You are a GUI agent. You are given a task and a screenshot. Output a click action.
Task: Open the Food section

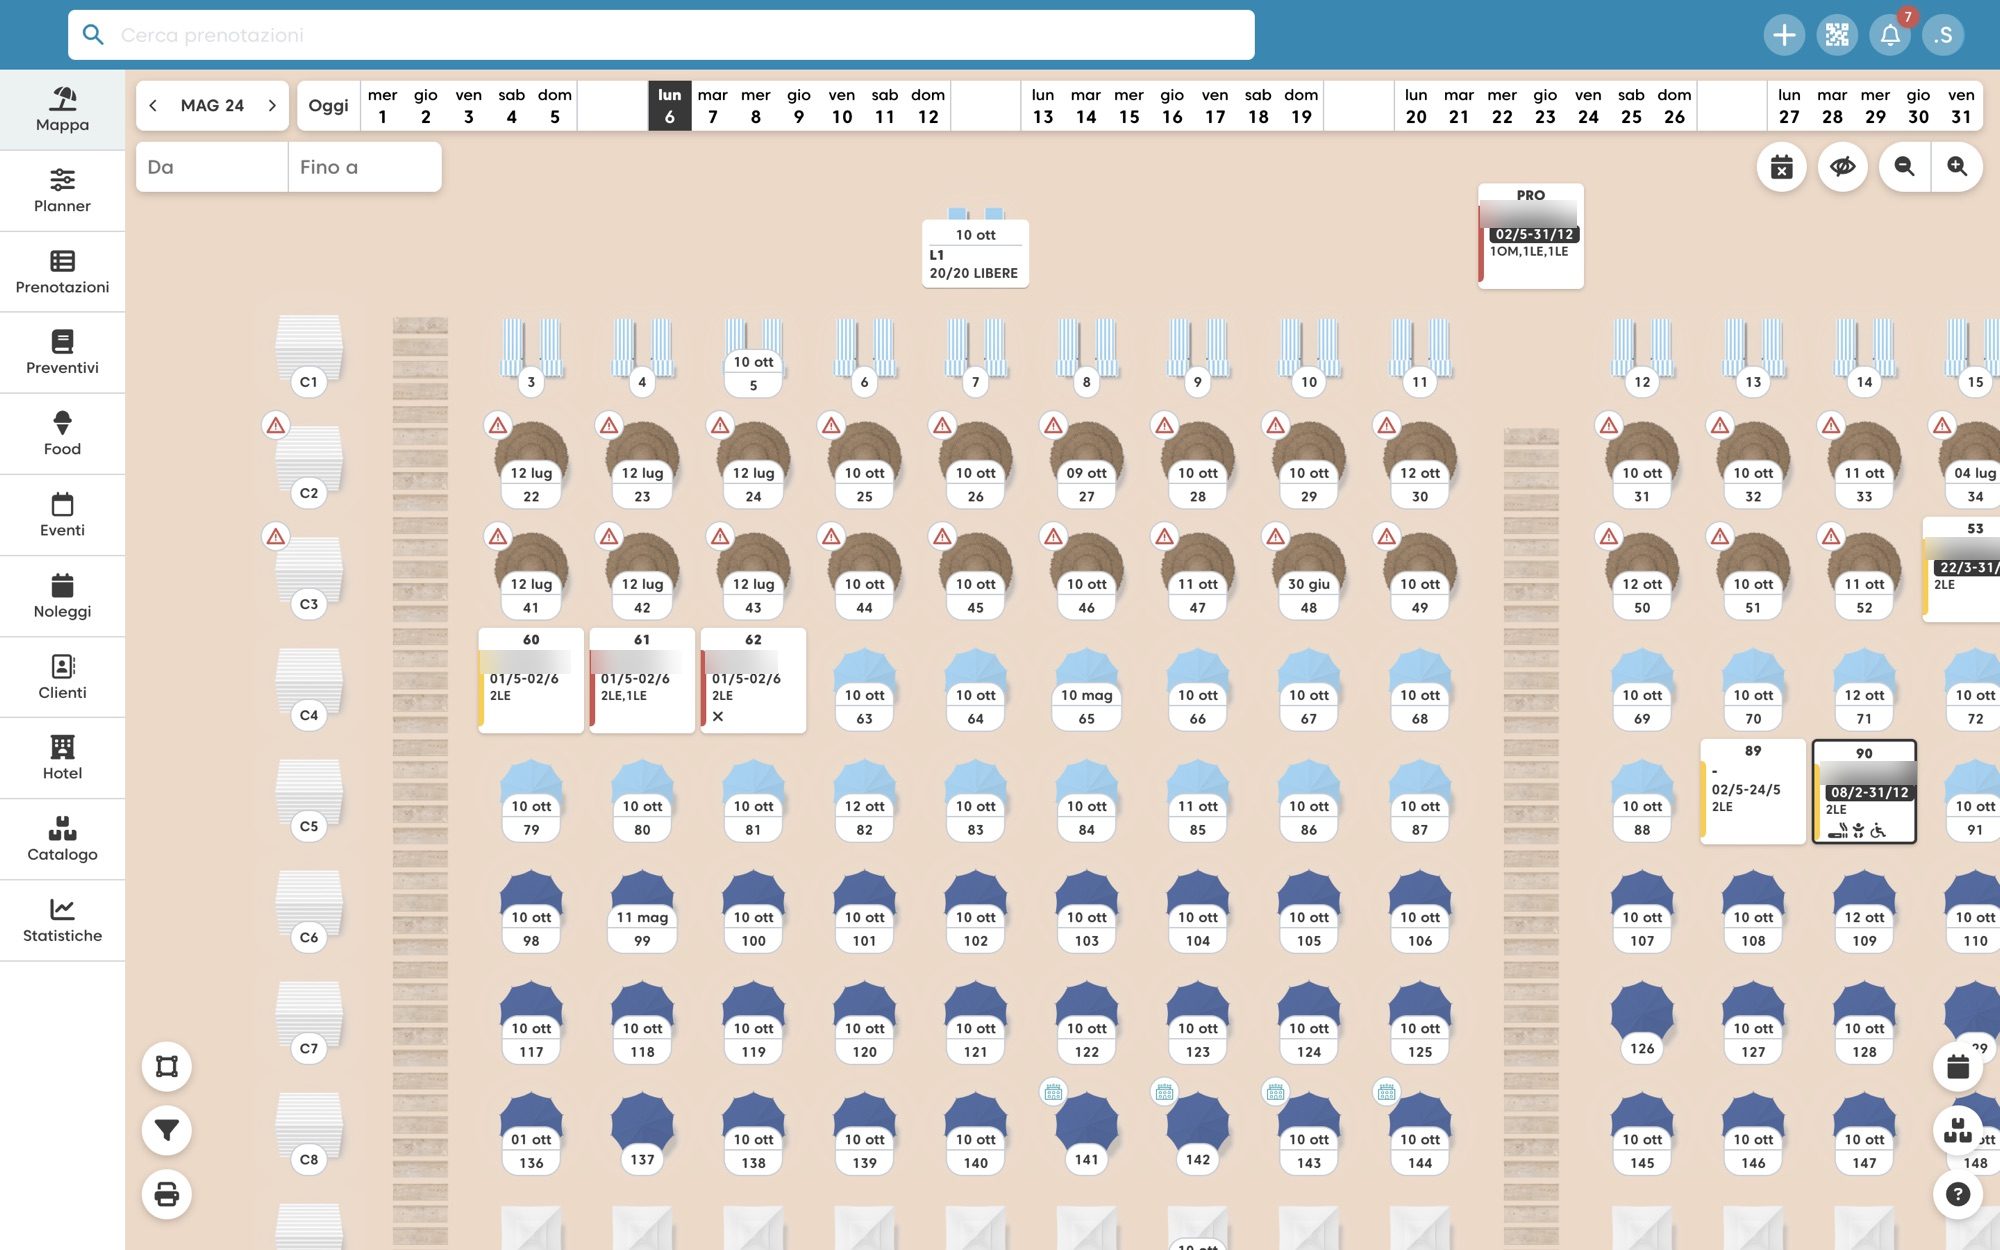[62, 434]
